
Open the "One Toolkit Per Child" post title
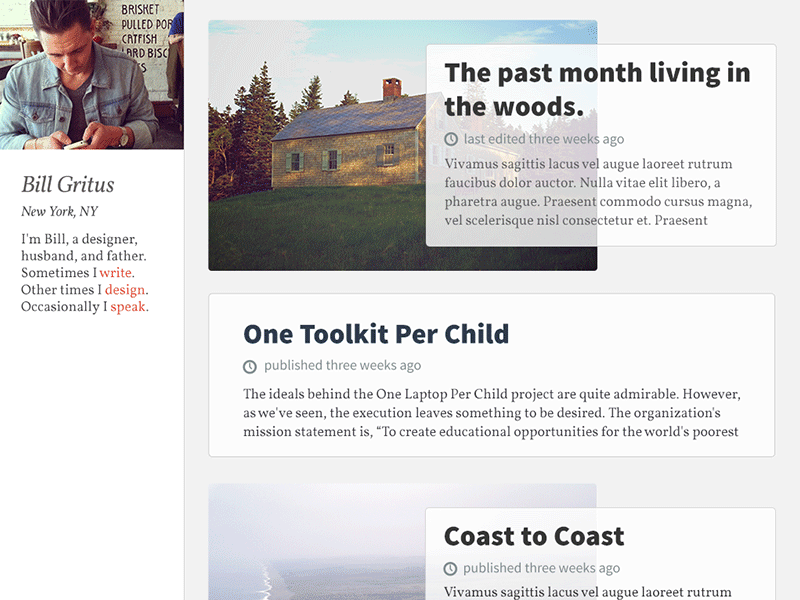376,334
